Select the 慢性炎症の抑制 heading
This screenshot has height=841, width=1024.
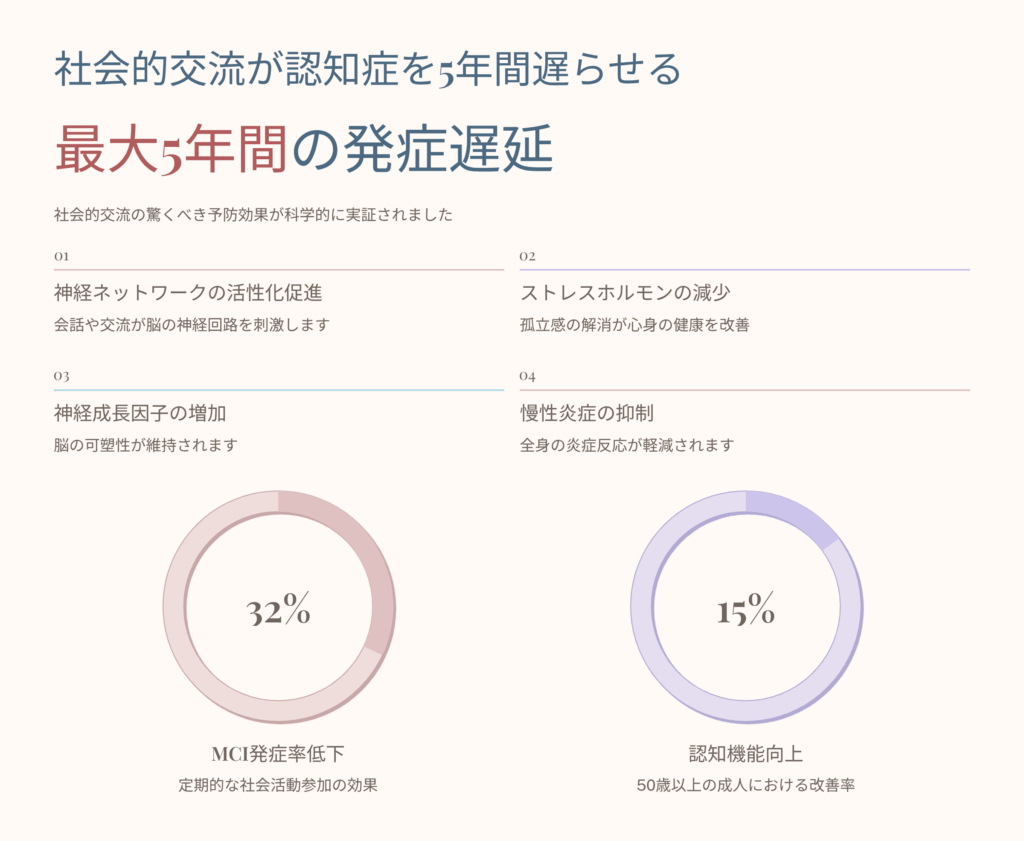pos(587,413)
